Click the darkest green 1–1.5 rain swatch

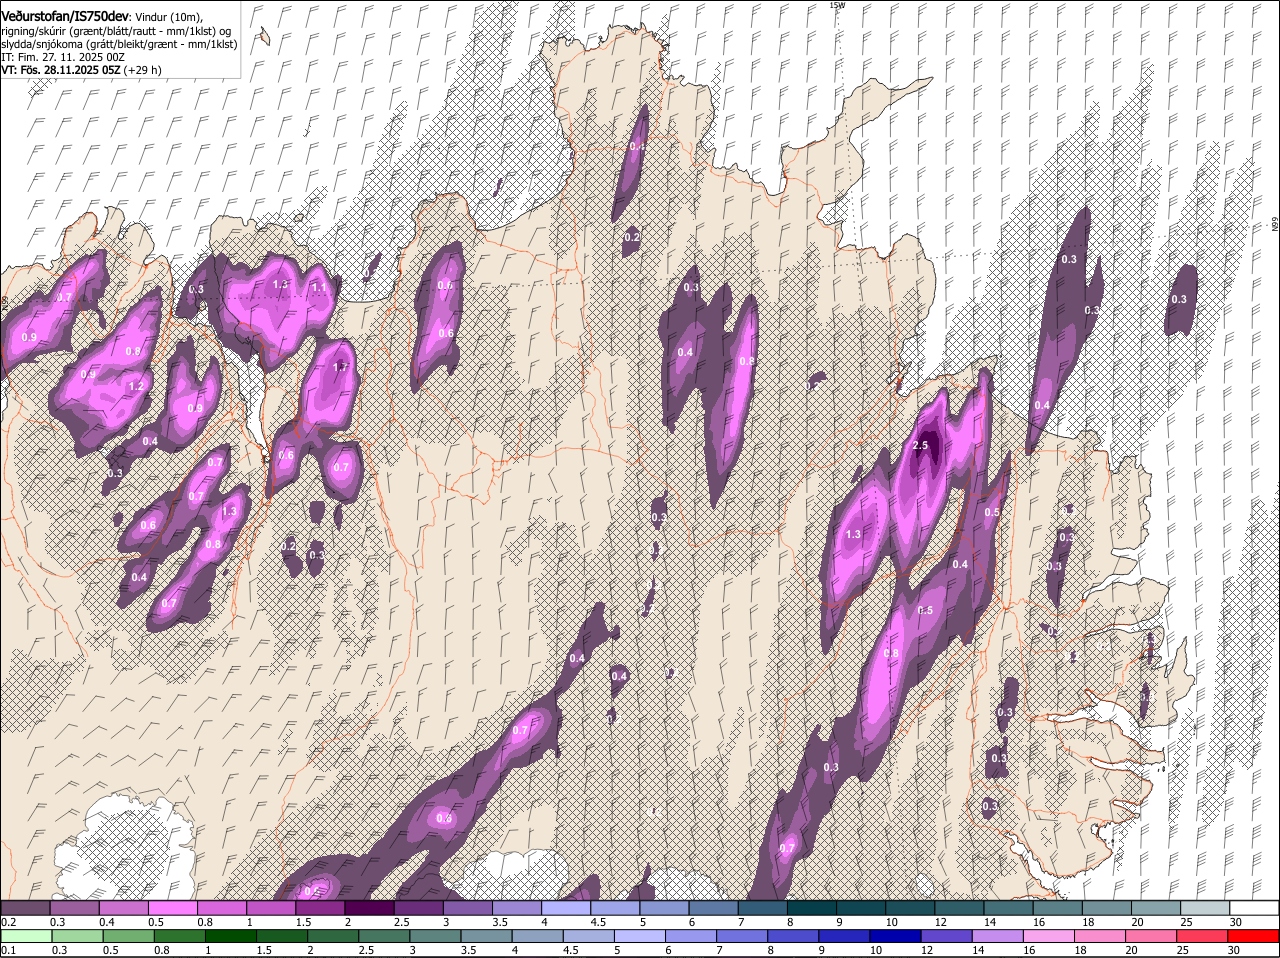(232, 937)
